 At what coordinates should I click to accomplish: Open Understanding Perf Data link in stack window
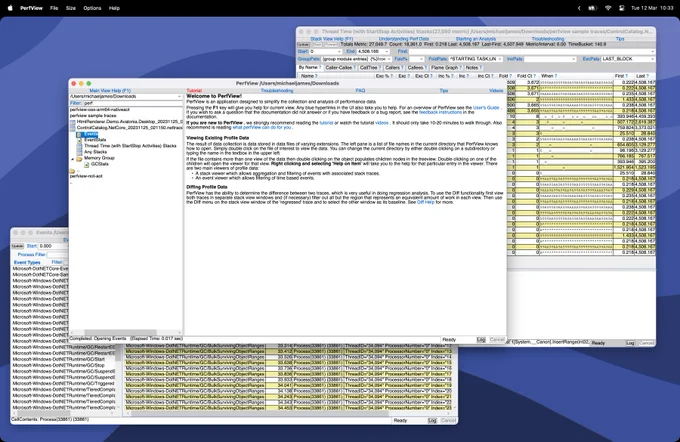coord(404,39)
